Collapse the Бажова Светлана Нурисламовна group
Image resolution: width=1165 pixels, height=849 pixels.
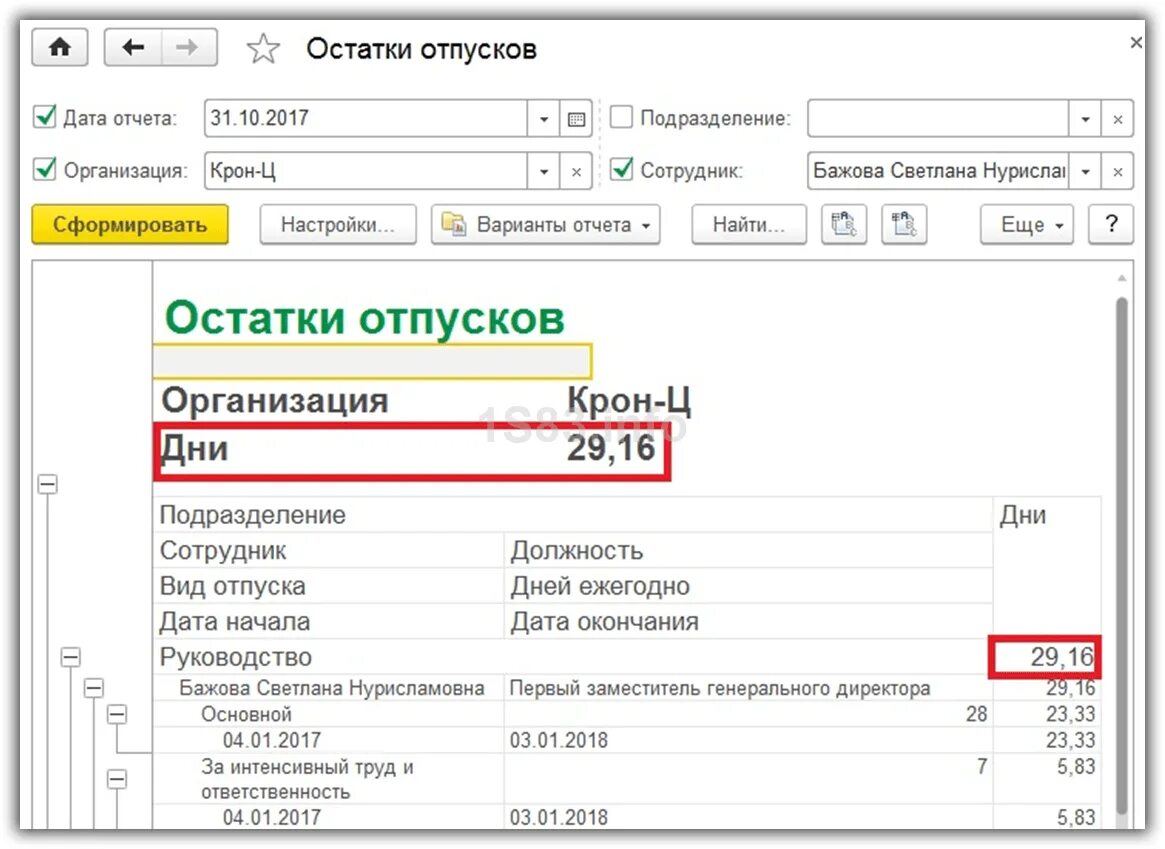94,688
